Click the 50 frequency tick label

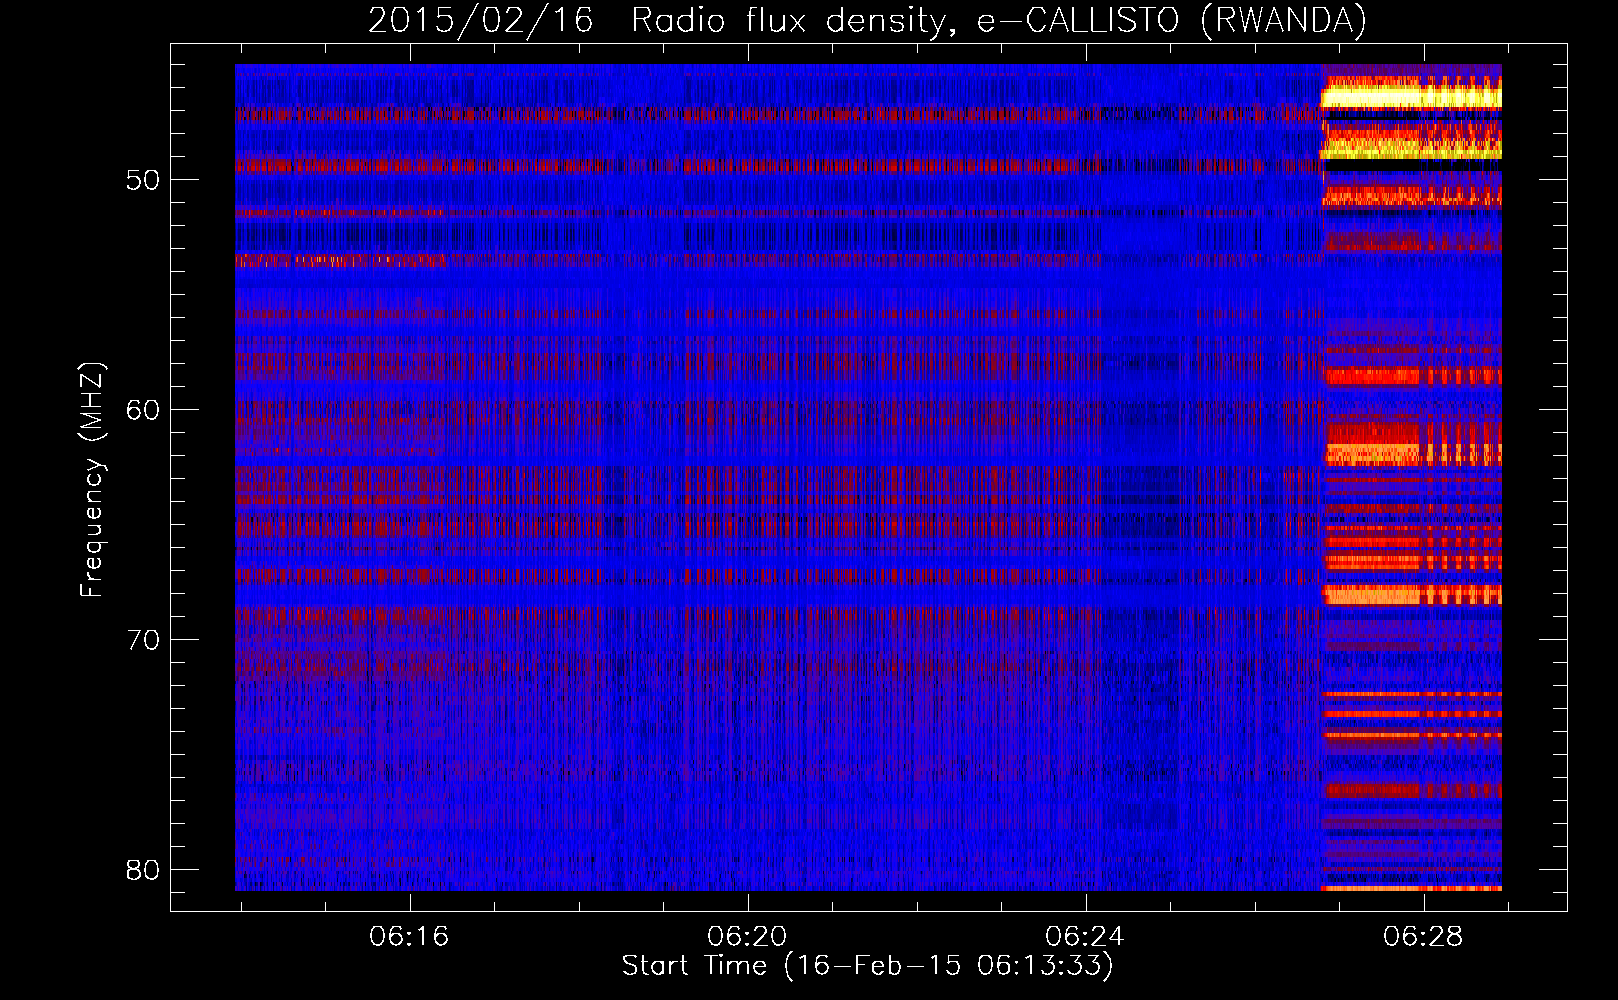point(143,181)
